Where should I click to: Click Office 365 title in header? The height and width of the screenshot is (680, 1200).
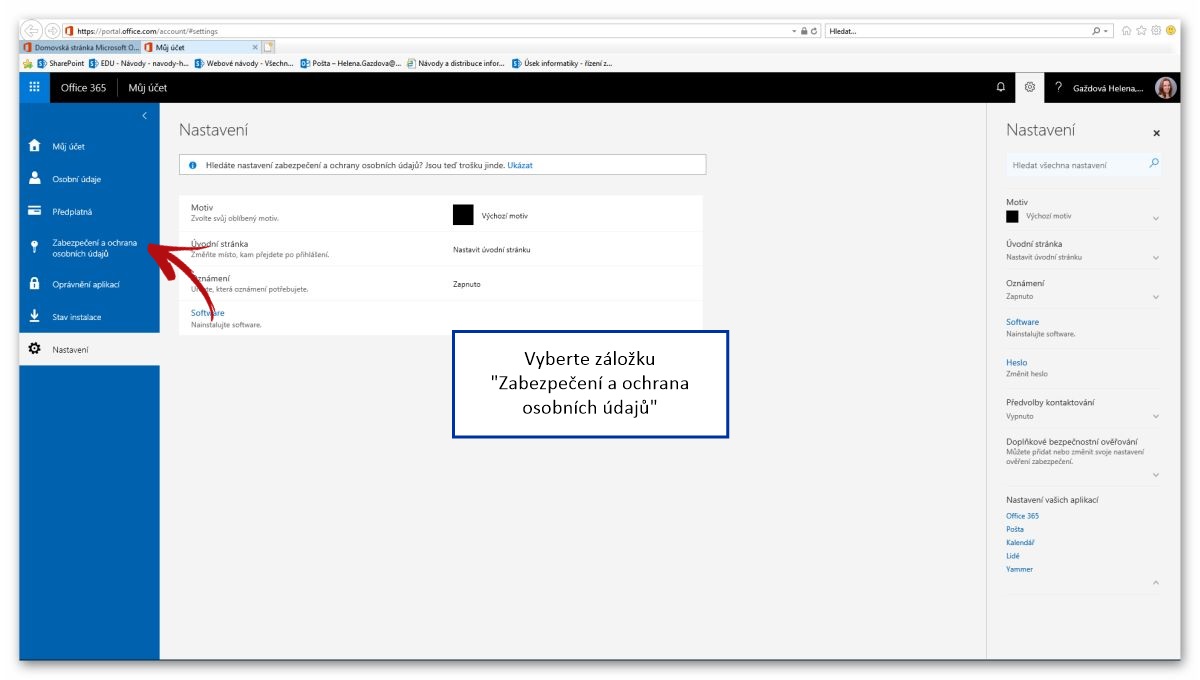click(84, 88)
